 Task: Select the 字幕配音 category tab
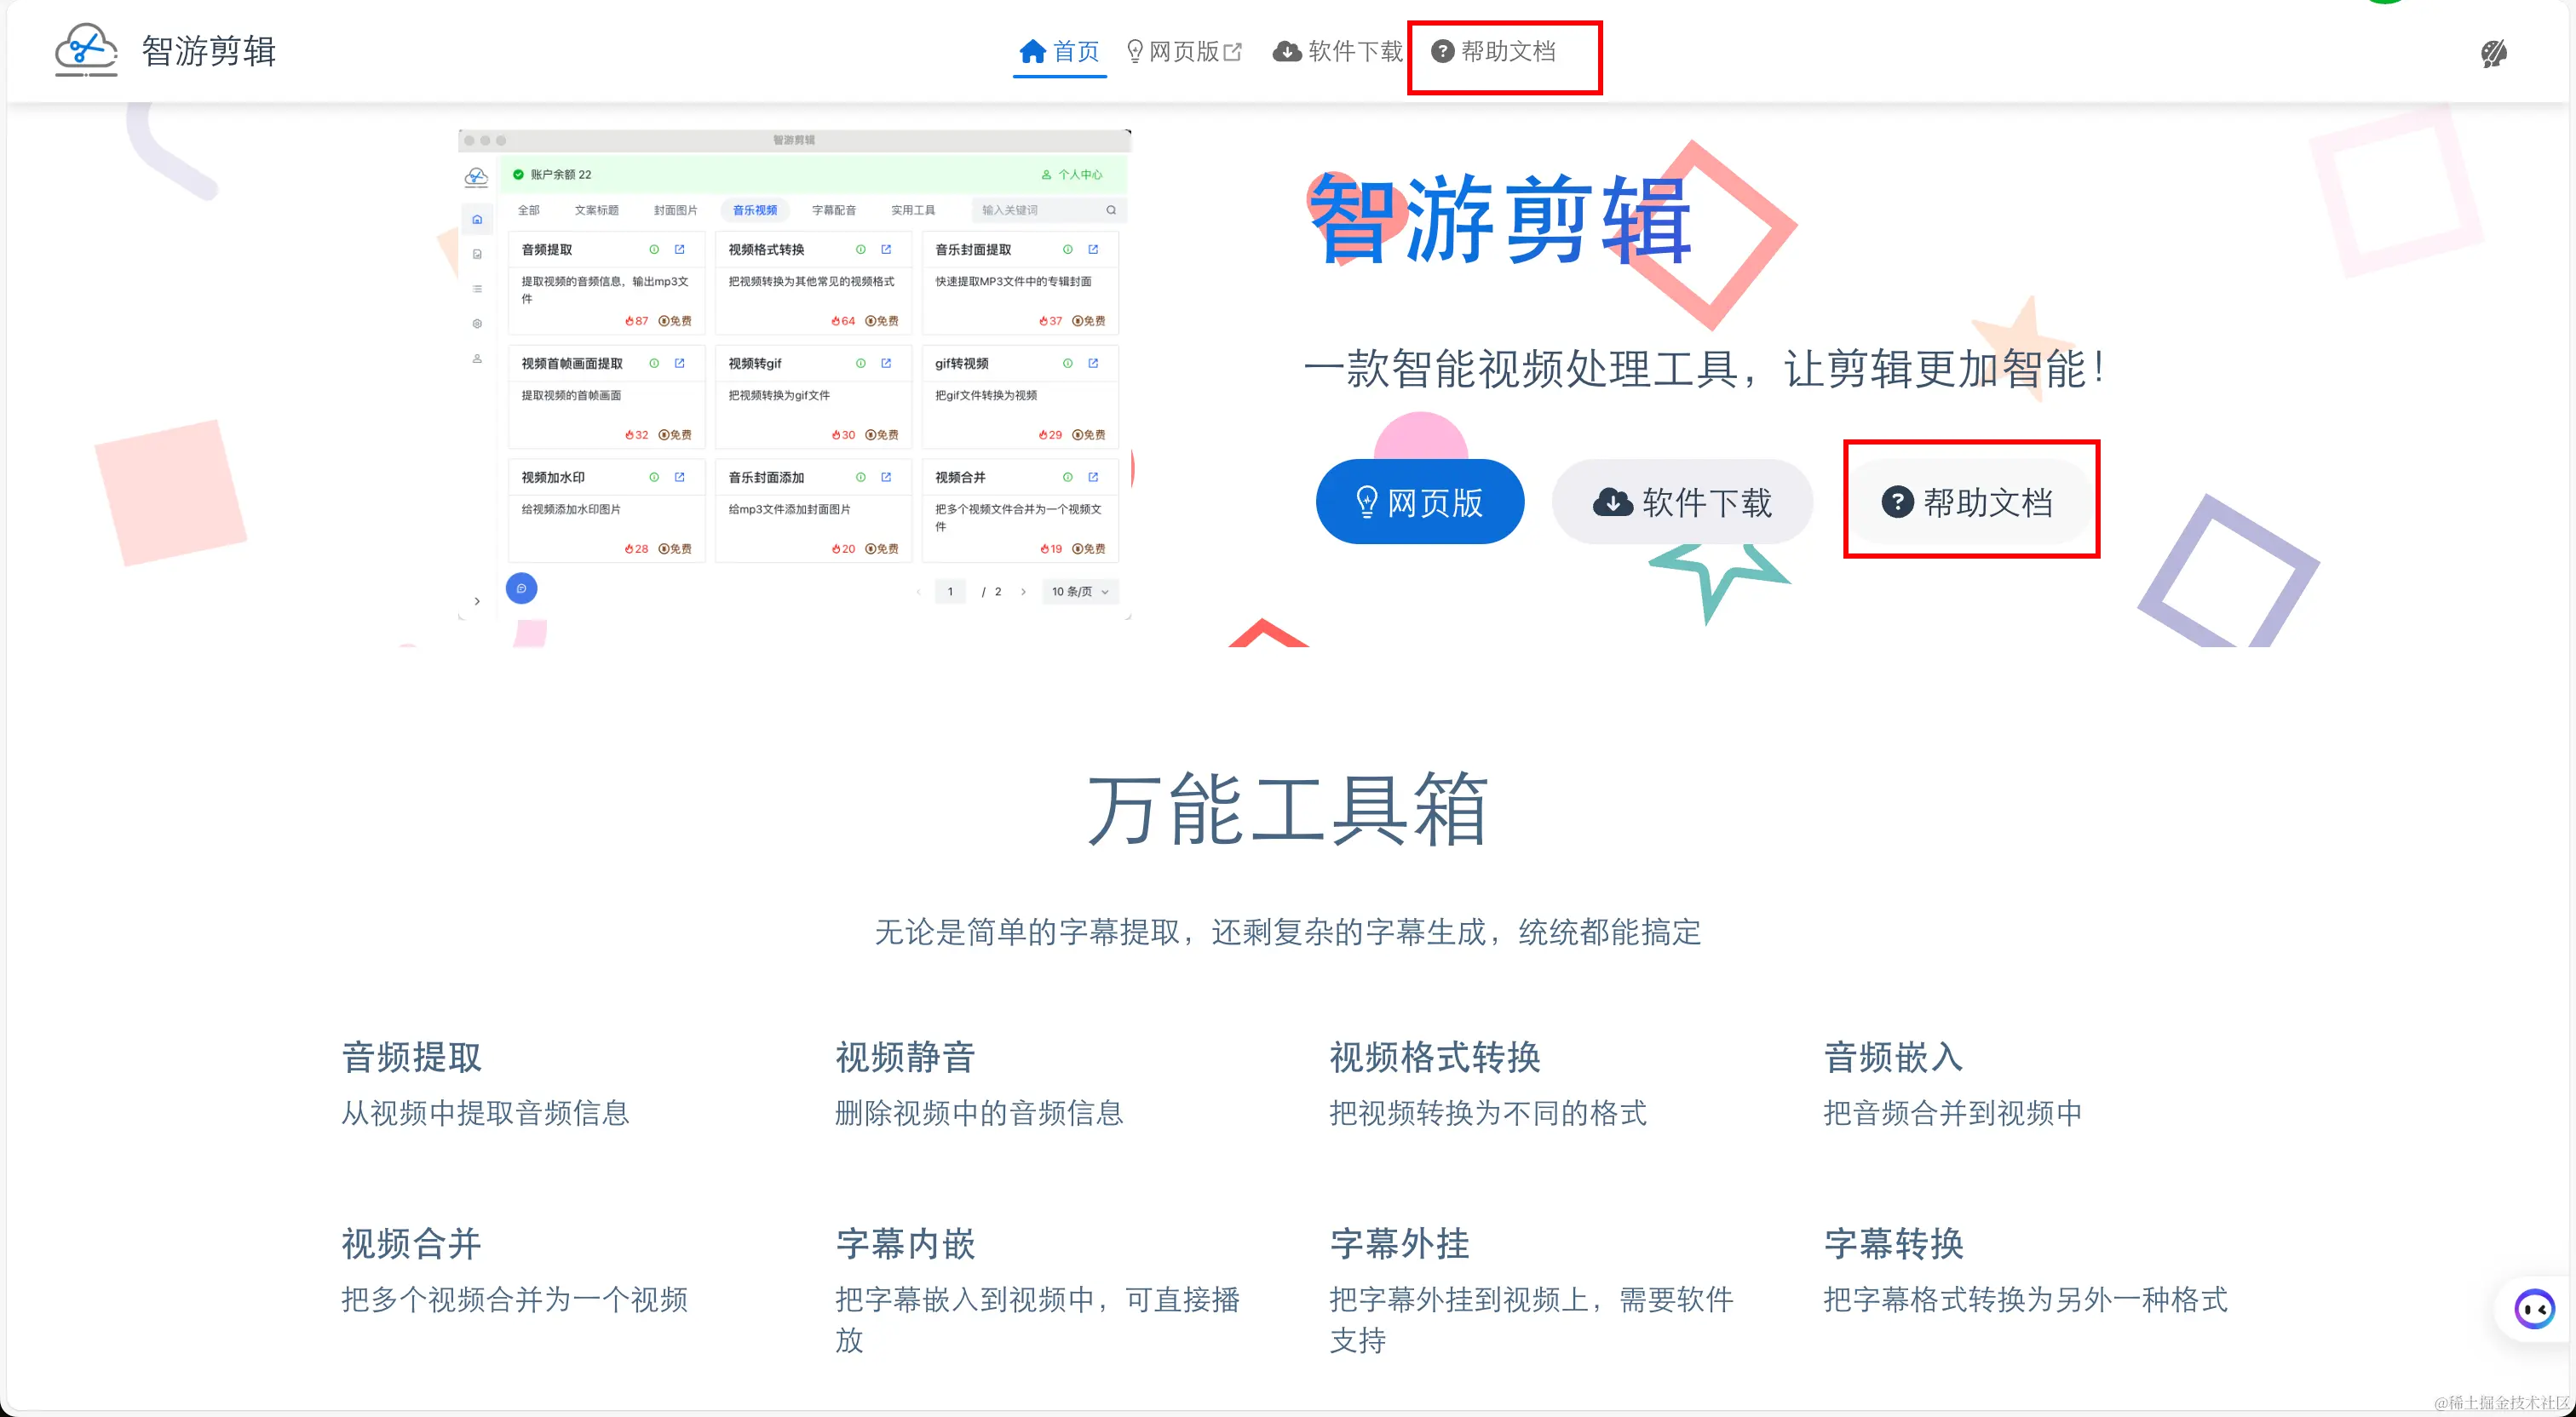(833, 210)
